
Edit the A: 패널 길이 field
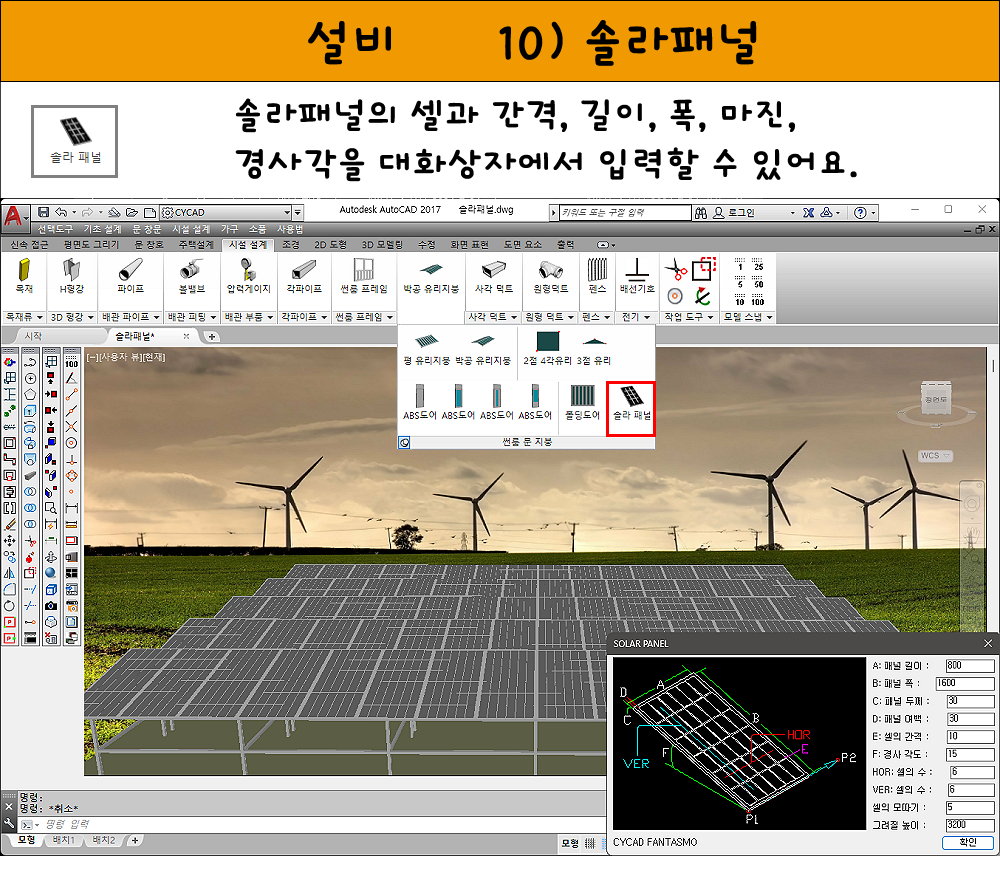click(969, 665)
